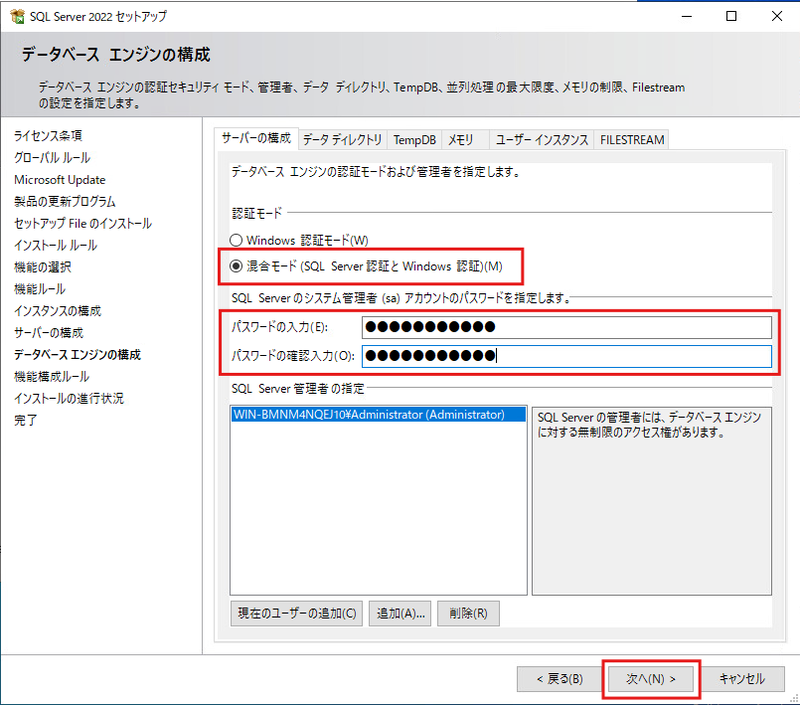
Task: Click the 削除(R) button
Action: point(468,613)
